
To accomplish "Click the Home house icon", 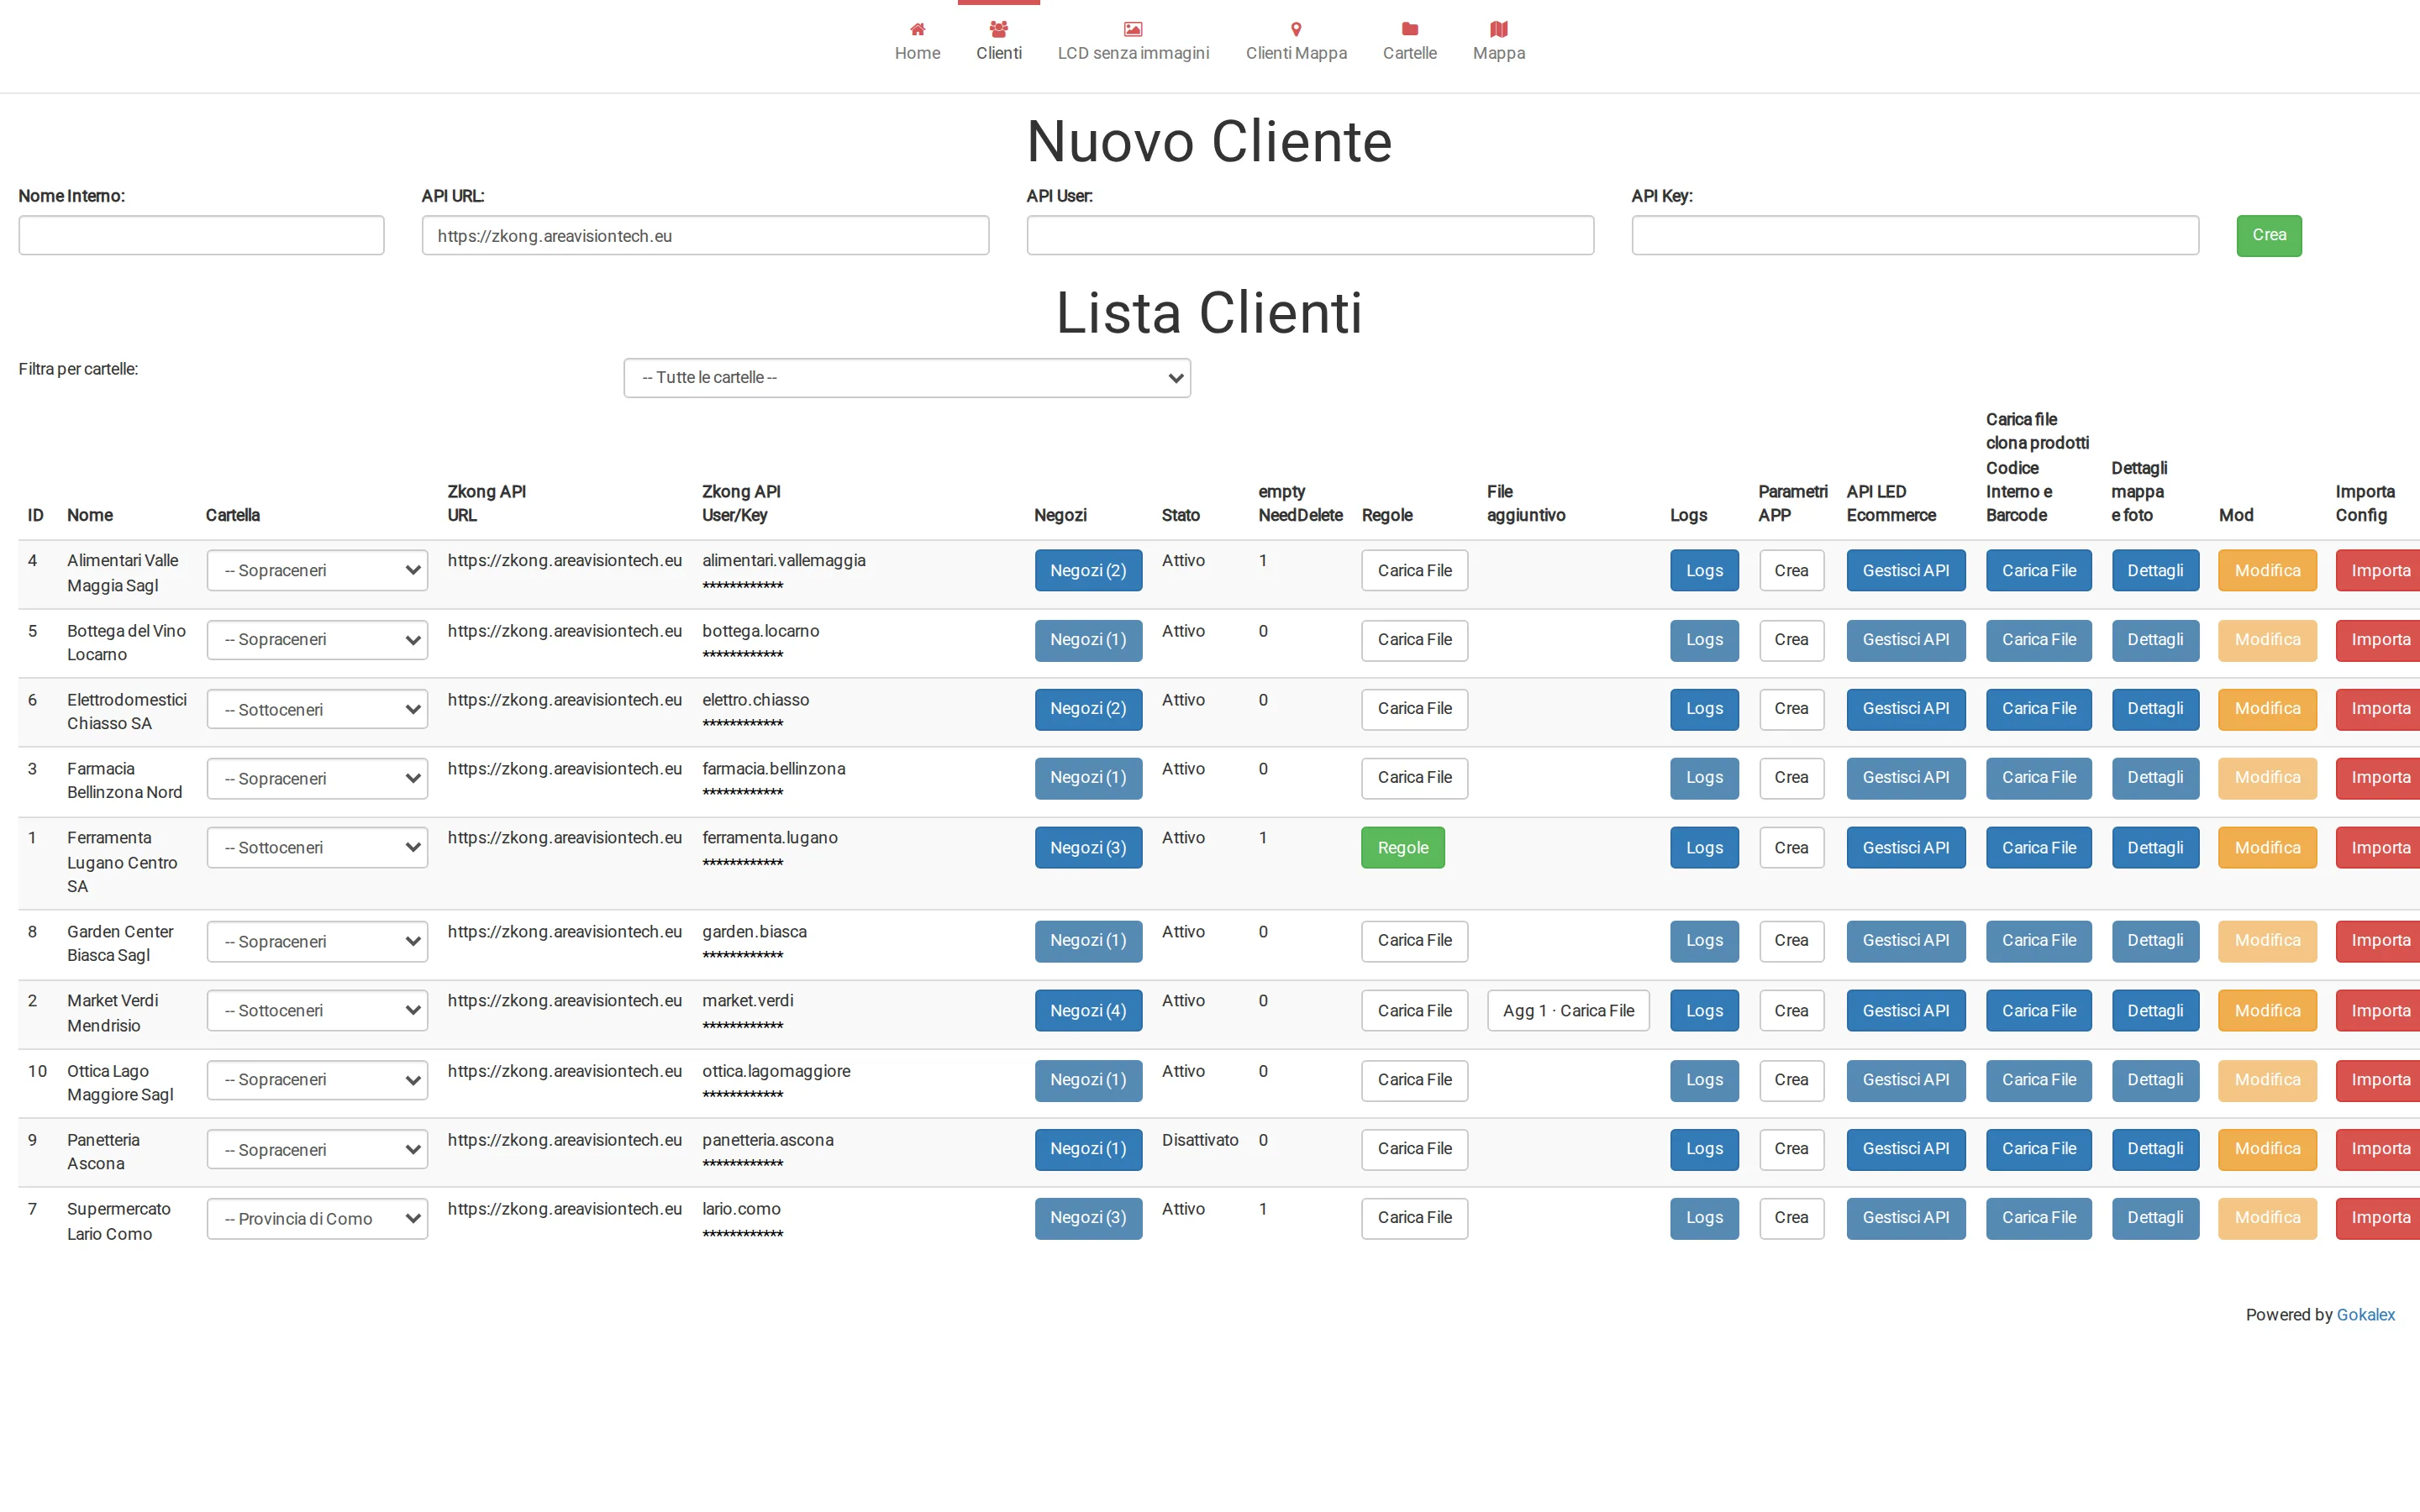I will tap(917, 29).
